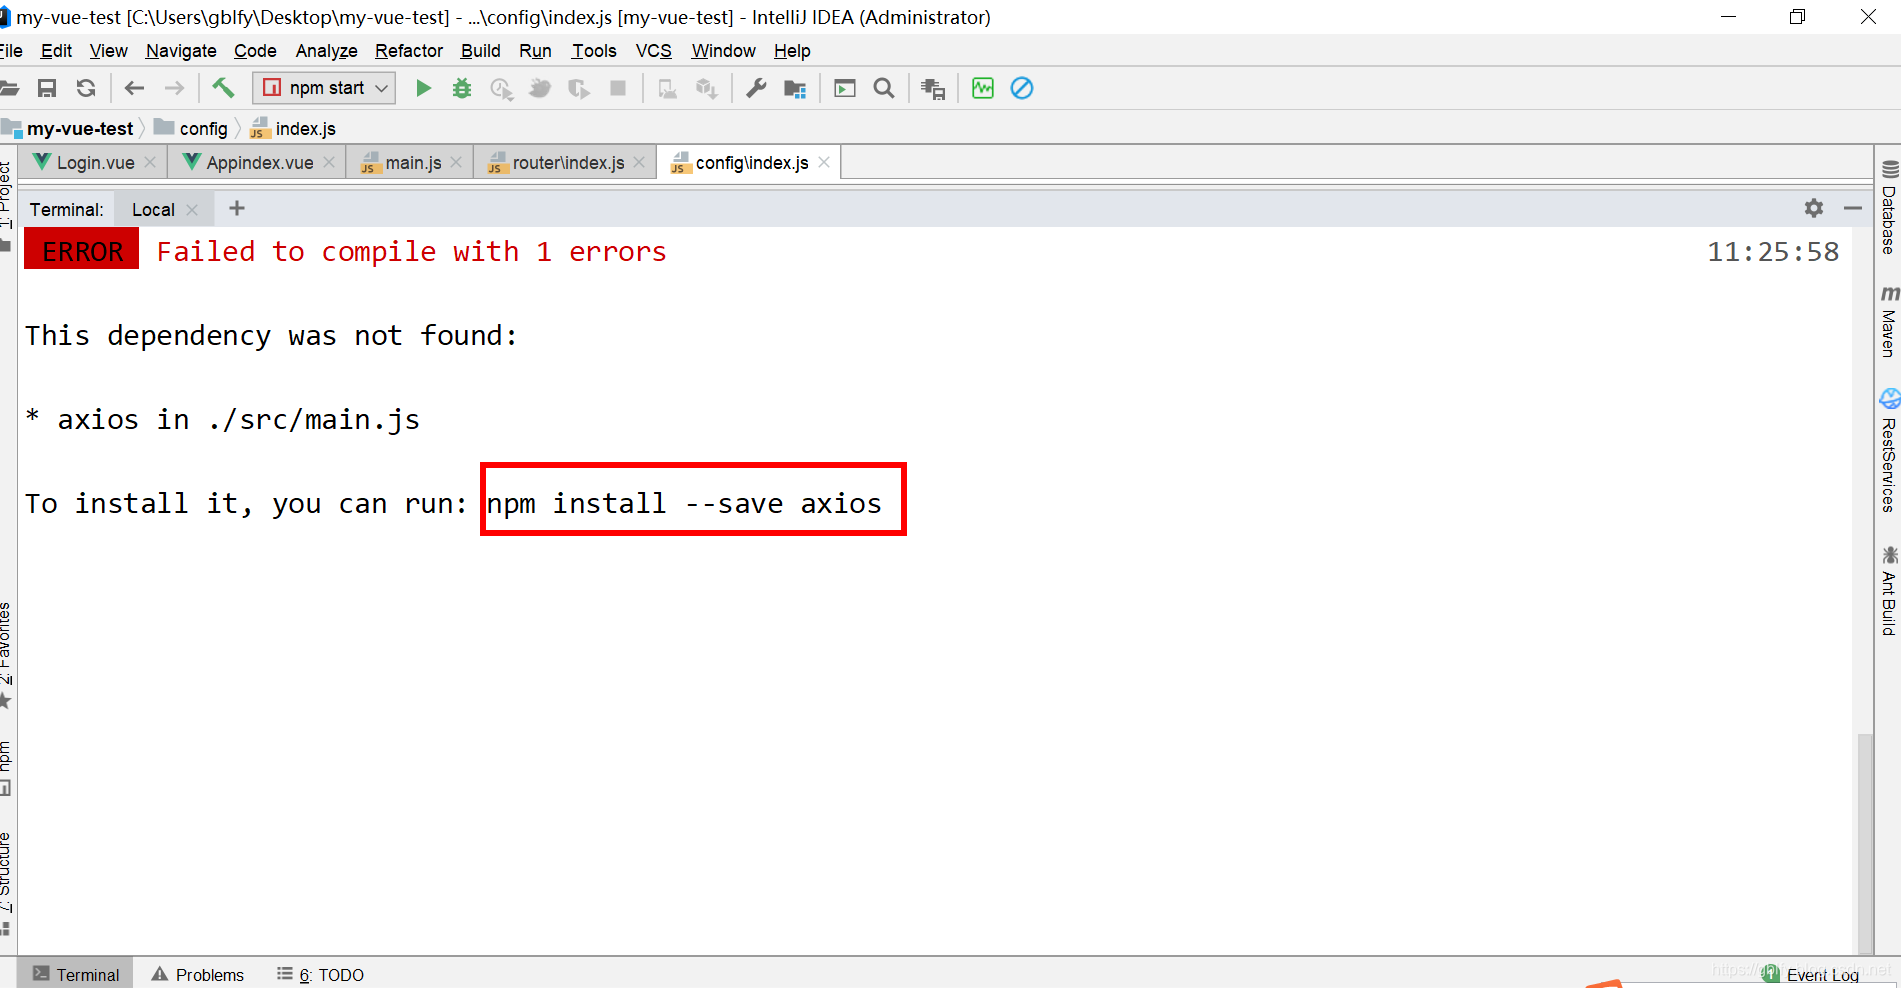Build project with the hammer icon

(x=223, y=88)
